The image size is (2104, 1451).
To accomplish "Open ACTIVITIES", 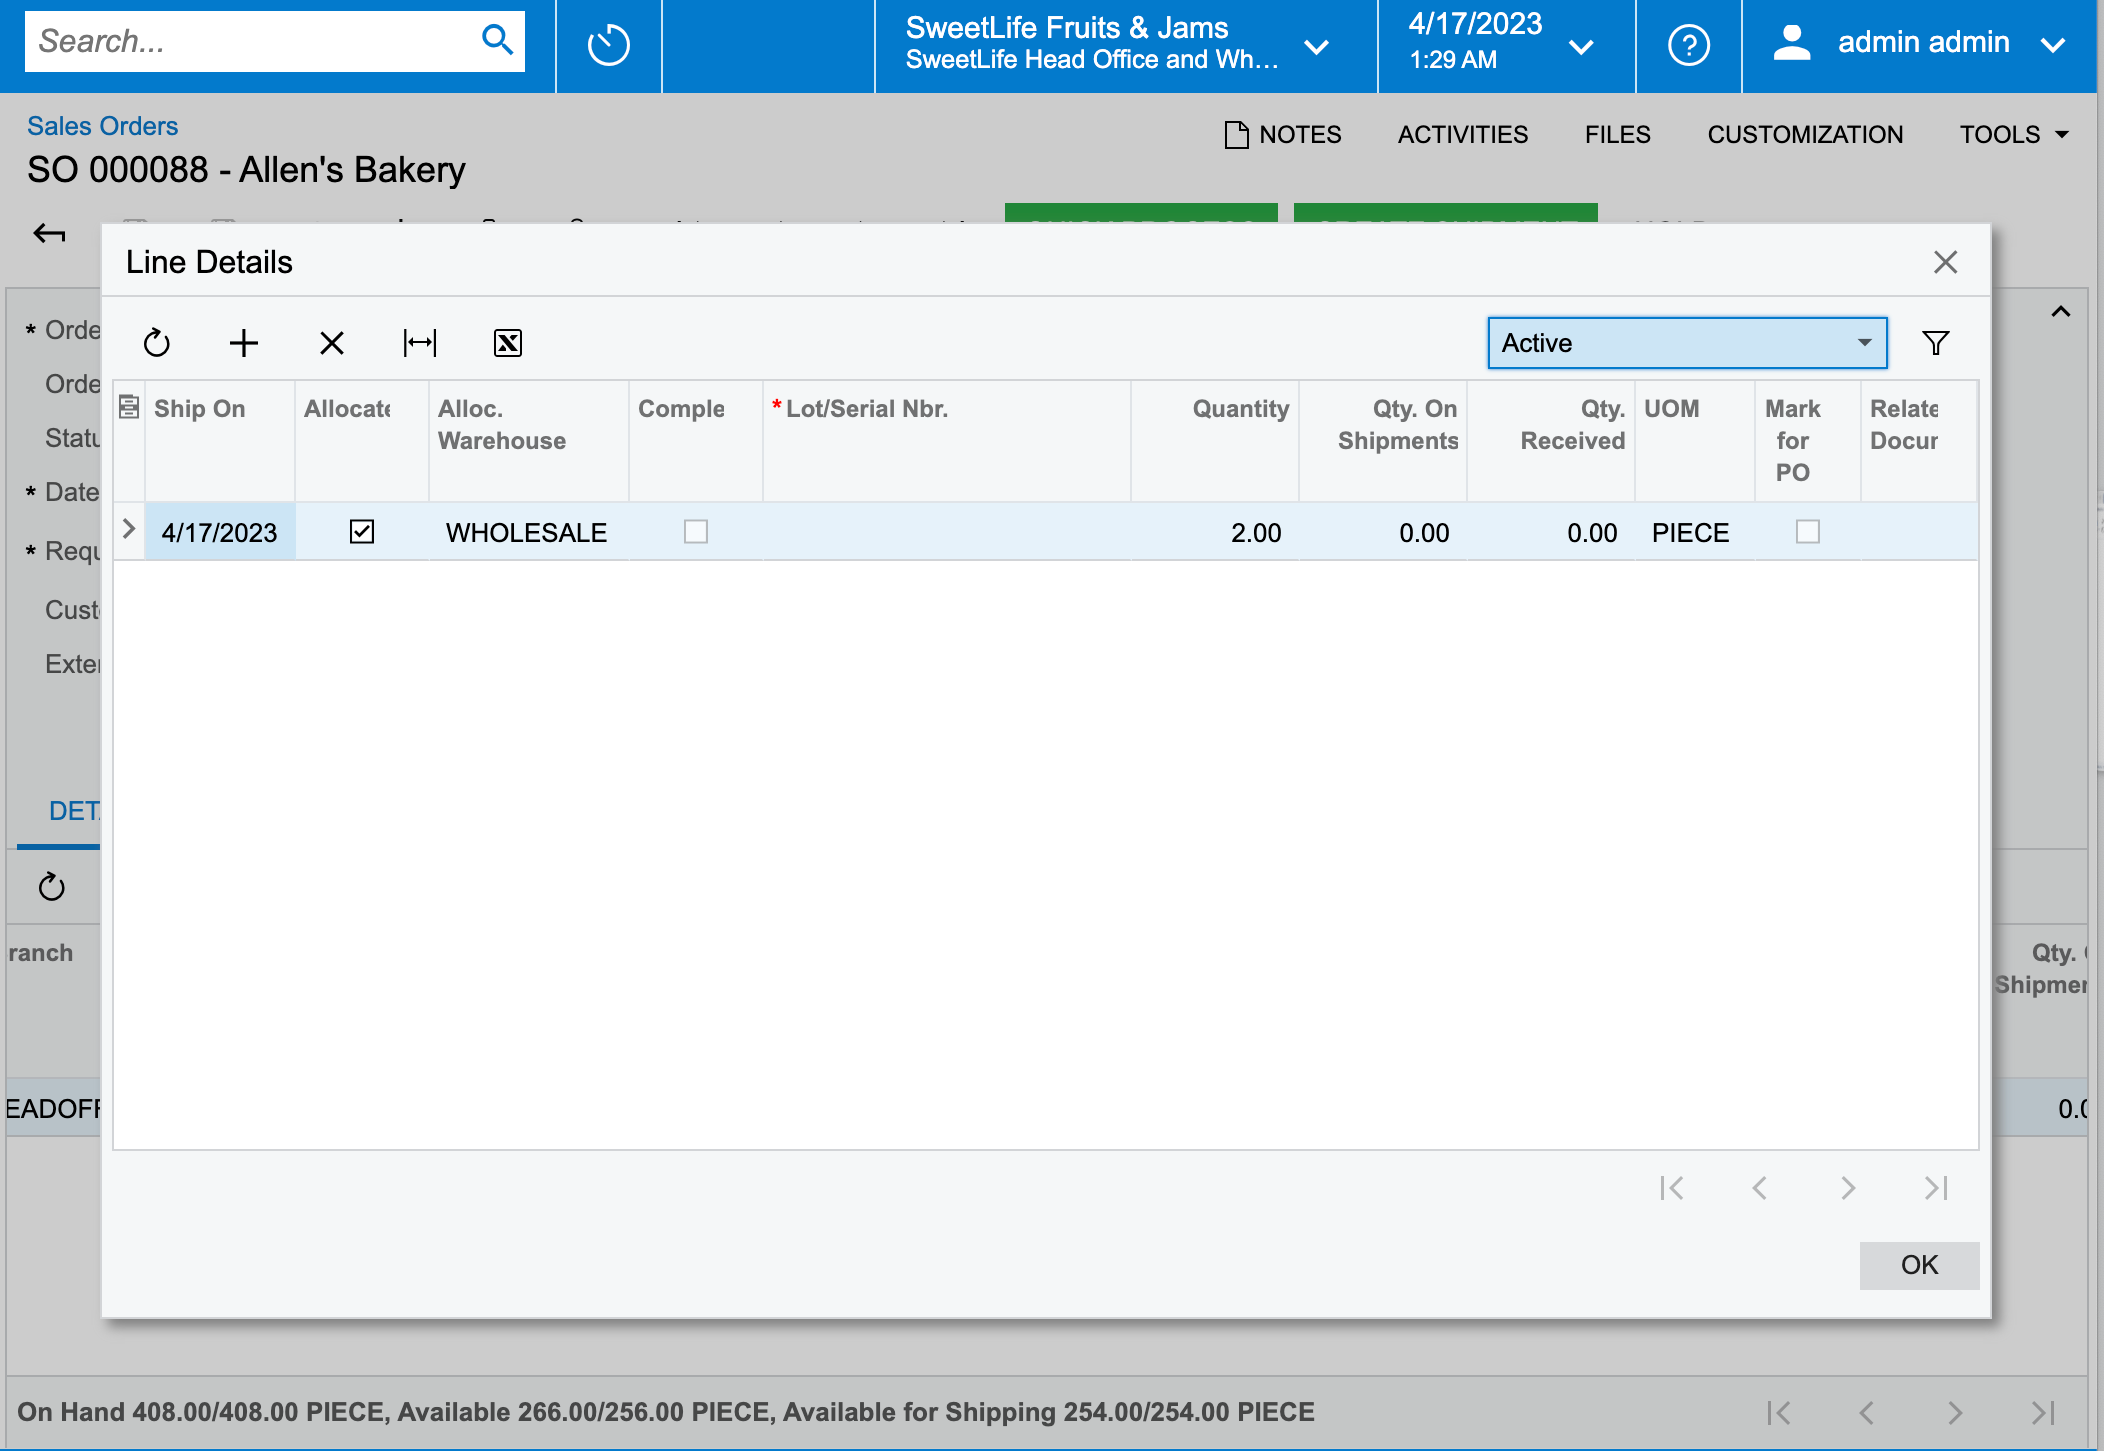I will click(1463, 135).
